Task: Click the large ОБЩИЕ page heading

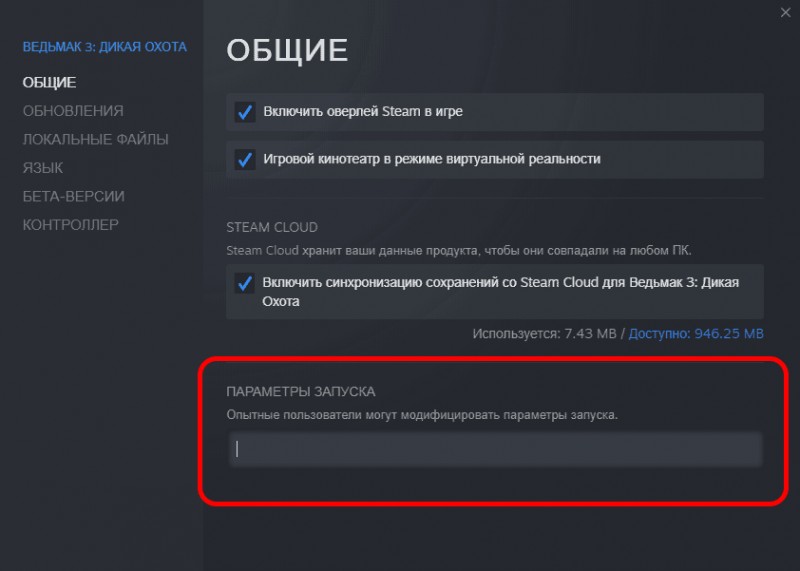Action: pos(287,50)
